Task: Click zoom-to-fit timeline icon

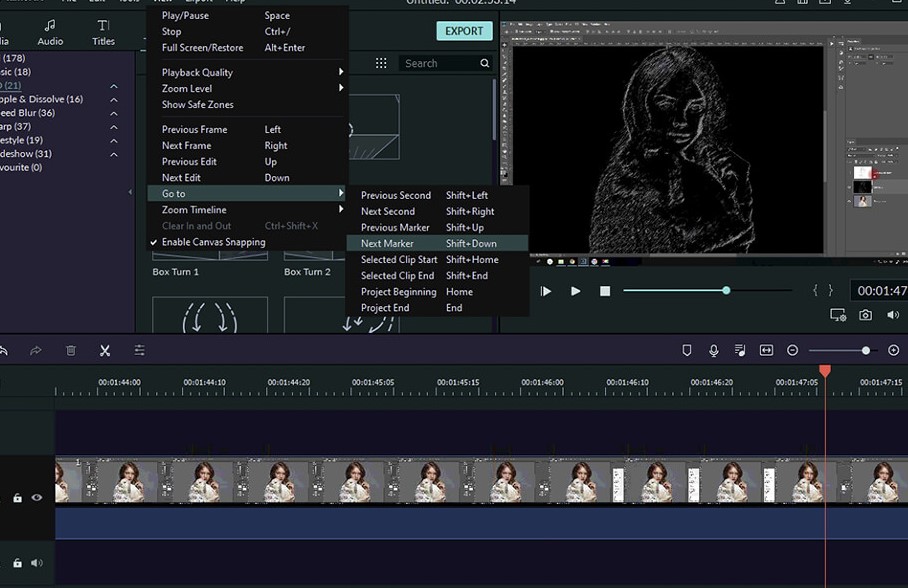Action: [x=766, y=350]
